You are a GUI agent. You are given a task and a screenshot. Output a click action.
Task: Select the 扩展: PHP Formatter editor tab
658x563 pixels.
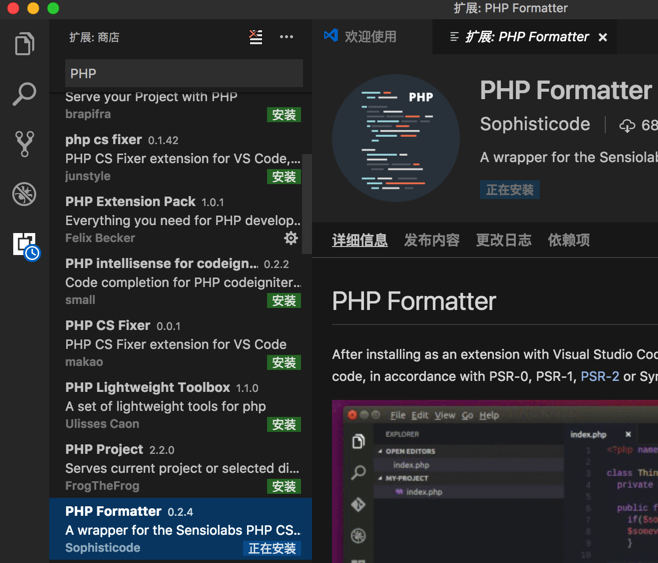524,37
